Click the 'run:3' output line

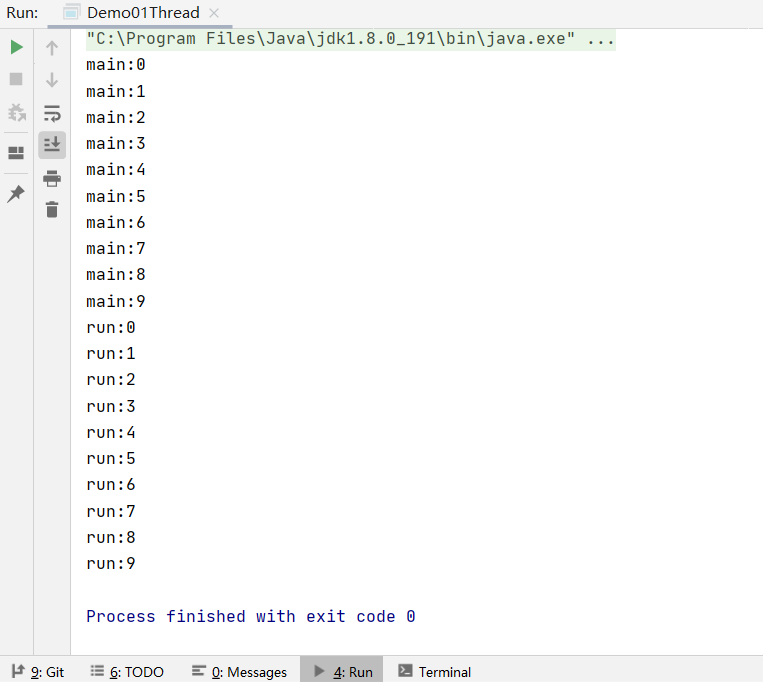pyautogui.click(x=111, y=407)
